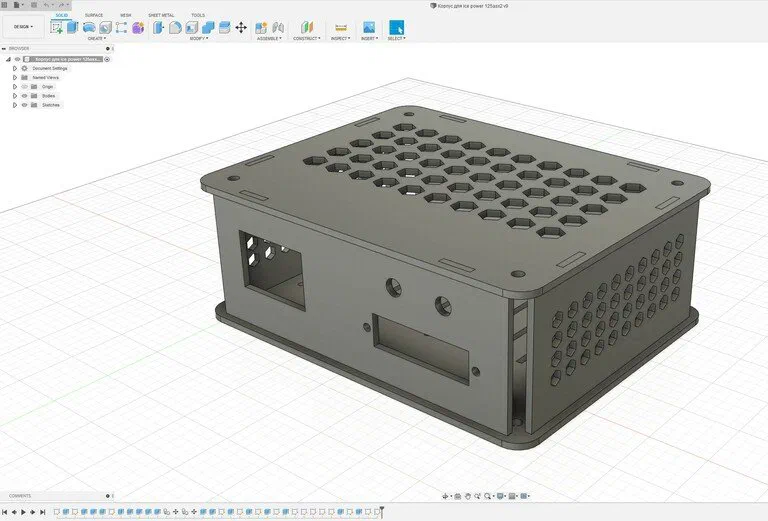Activate the root component radio button
This screenshot has width=768, height=521.
[x=107, y=59]
